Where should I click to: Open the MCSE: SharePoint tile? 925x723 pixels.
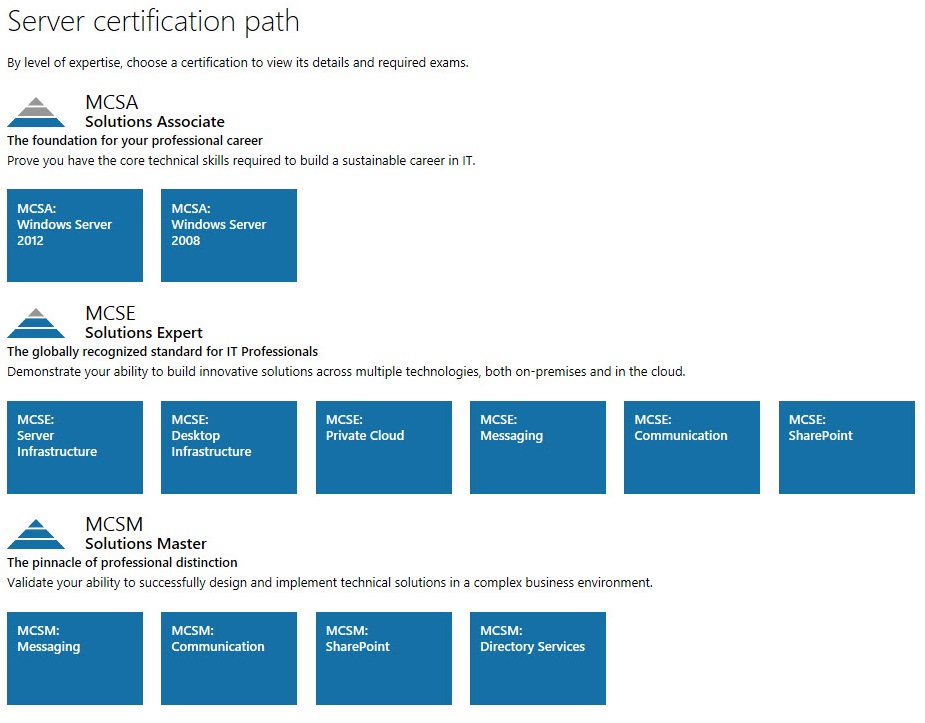[847, 447]
